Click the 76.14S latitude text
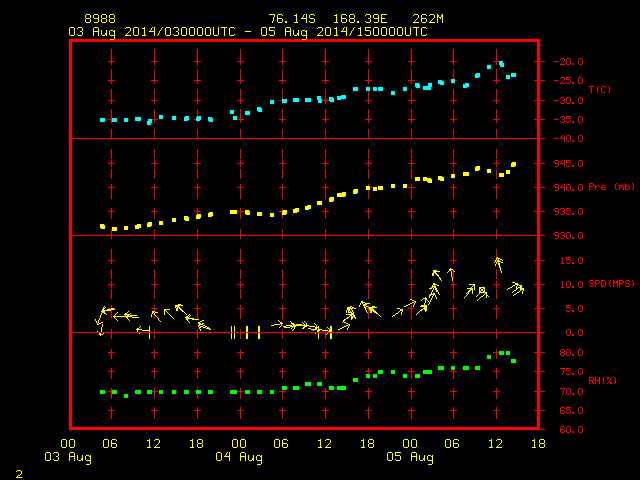 tap(292, 19)
